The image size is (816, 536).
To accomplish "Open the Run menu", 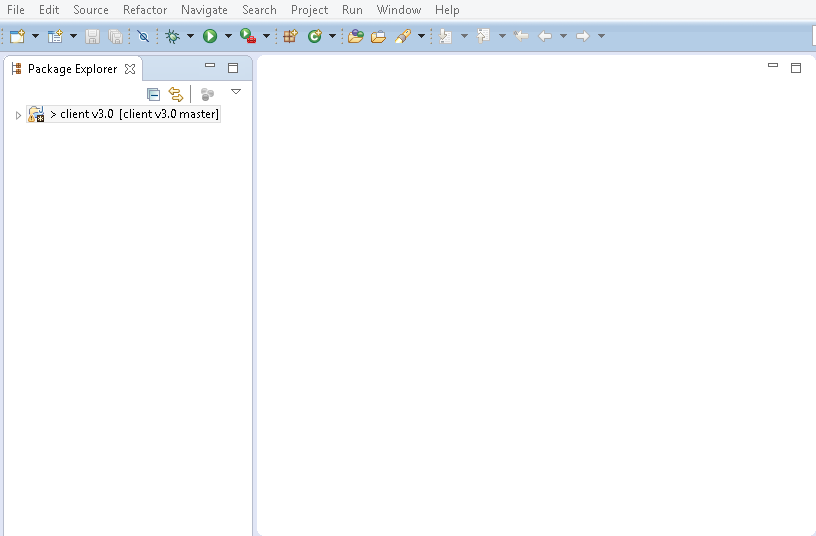I will [352, 10].
